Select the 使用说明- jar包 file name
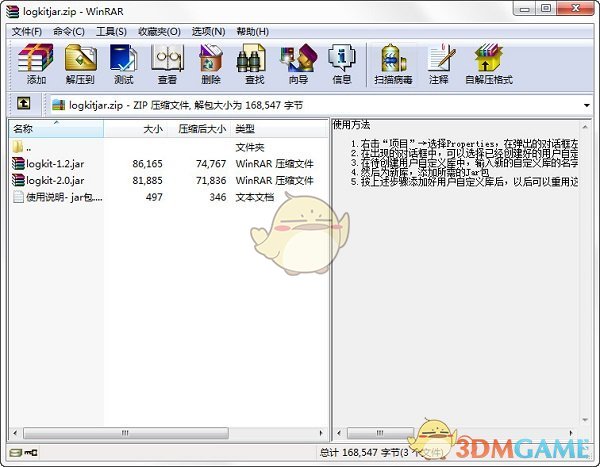Screen dimensions: 600x467 [x=64, y=197]
